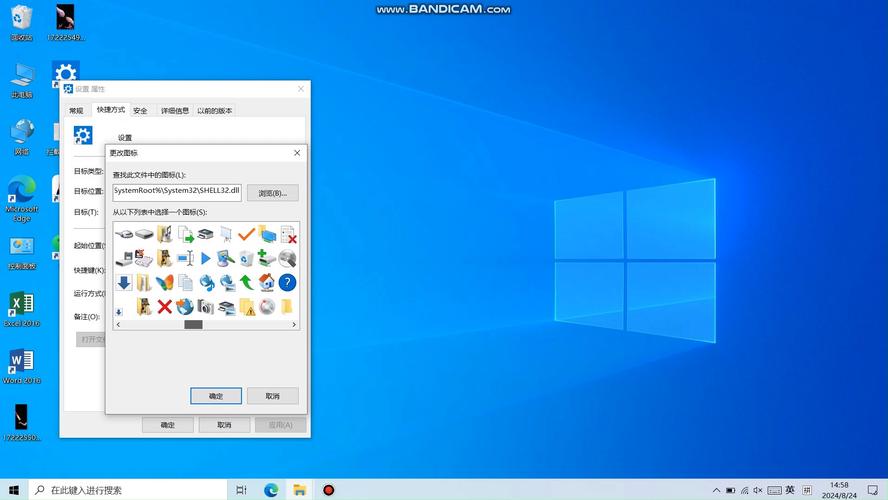The width and height of the screenshot is (888, 500).
Task: Choose the blue play triangle icon
Action: pos(206,258)
